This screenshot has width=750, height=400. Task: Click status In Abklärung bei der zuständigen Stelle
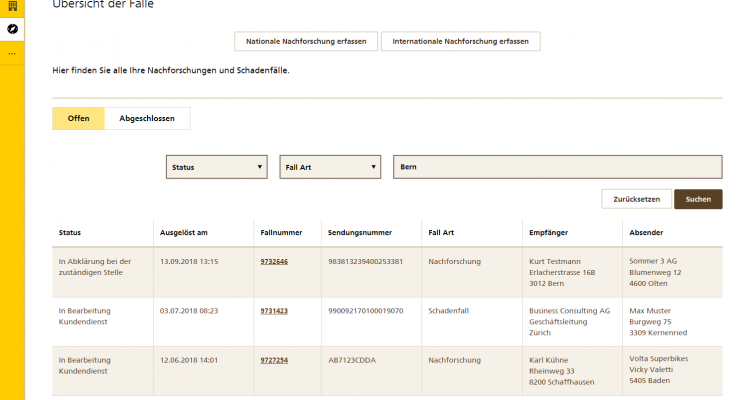(x=95, y=267)
